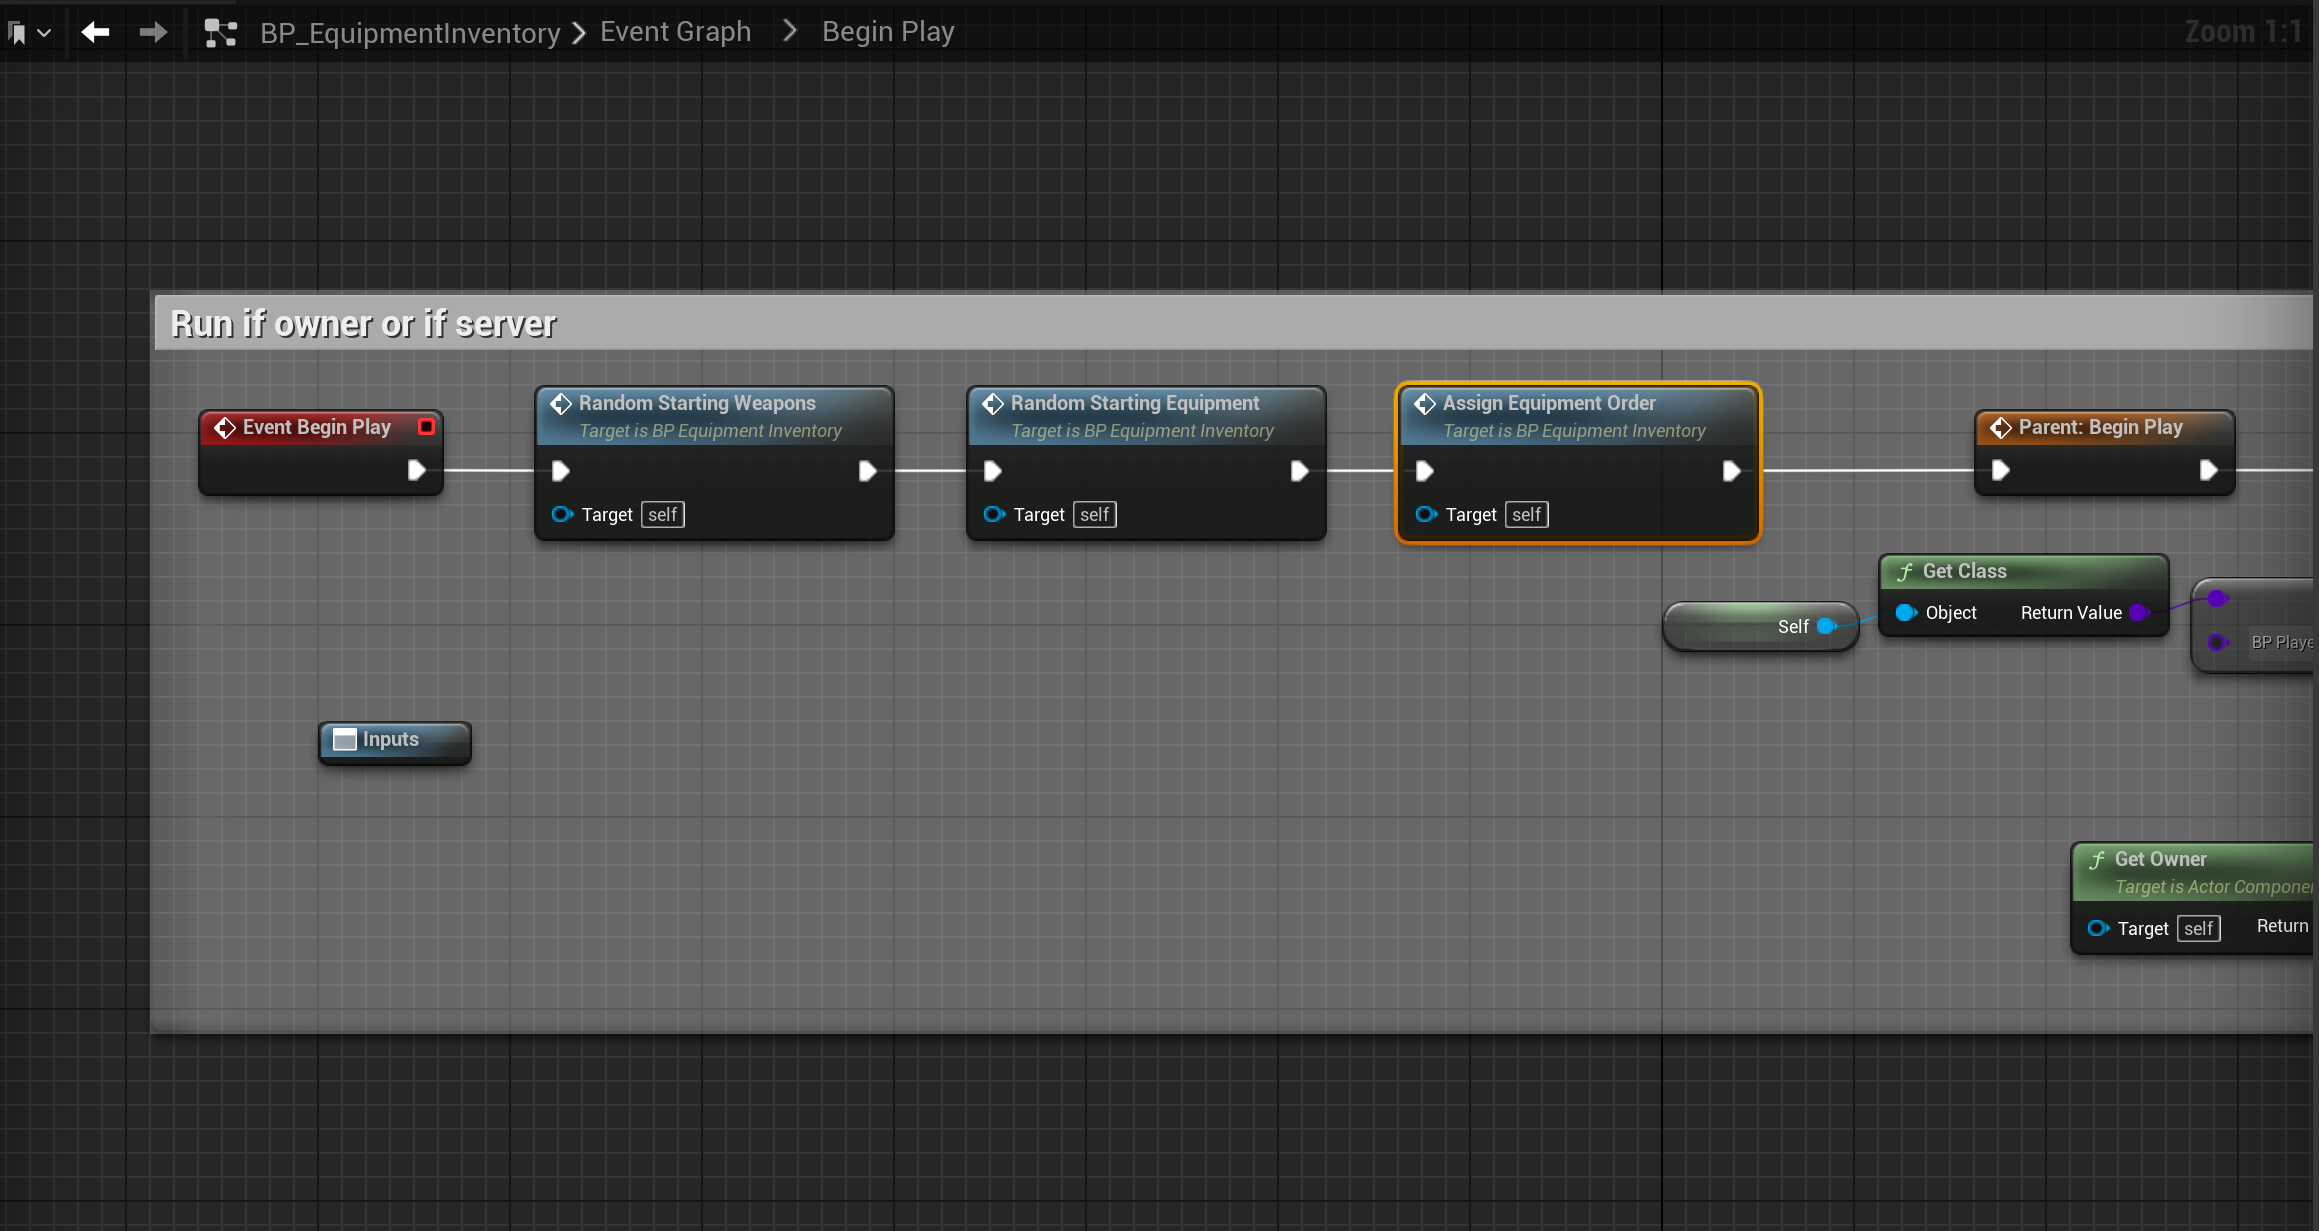This screenshot has width=2319, height=1231.
Task: Click breadcrumb chevron after Event Graph
Action: [x=790, y=31]
